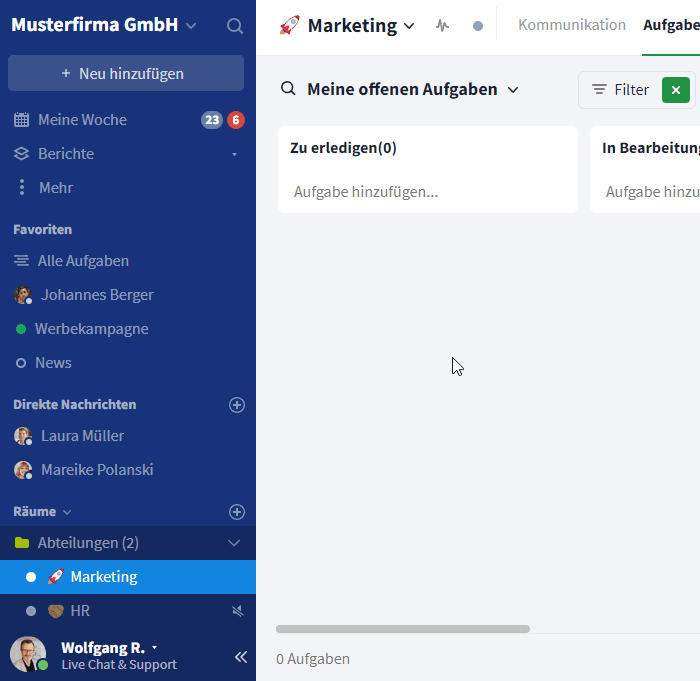Open Mareike Polanski's avatar

click(x=23, y=470)
